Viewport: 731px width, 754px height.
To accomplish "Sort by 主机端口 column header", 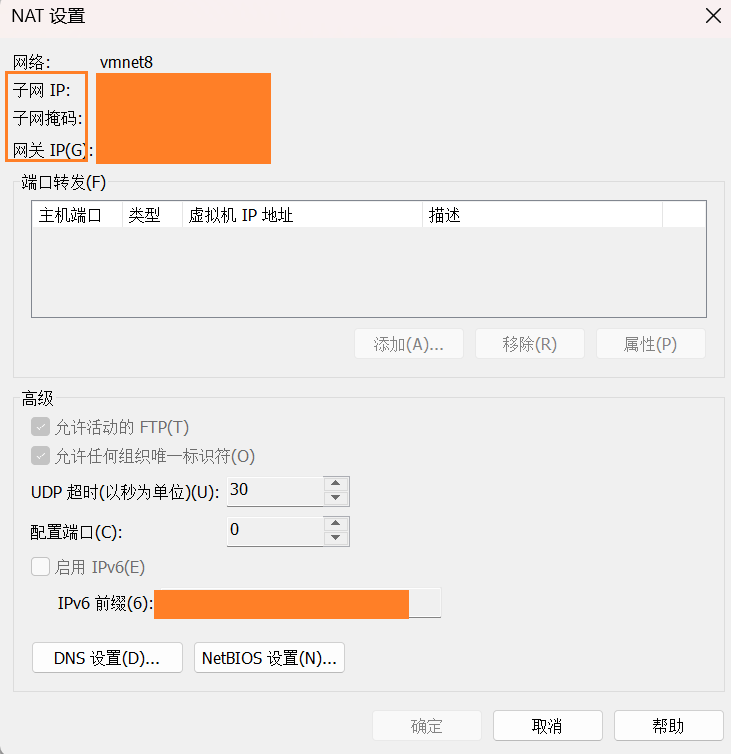I will [x=77, y=214].
